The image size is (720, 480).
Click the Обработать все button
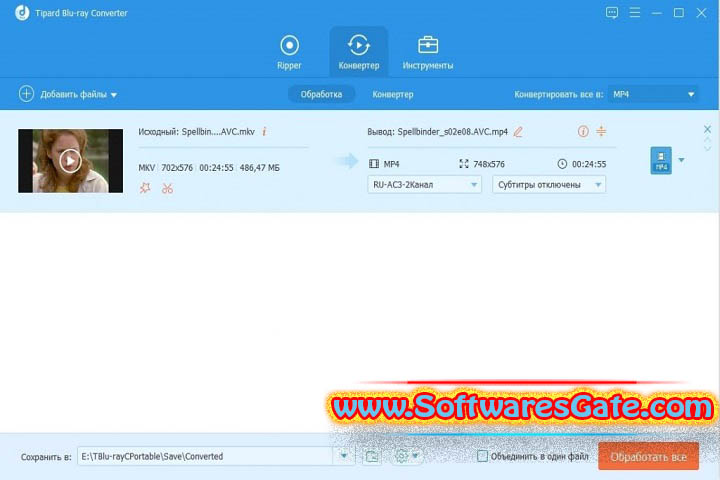[648, 457]
